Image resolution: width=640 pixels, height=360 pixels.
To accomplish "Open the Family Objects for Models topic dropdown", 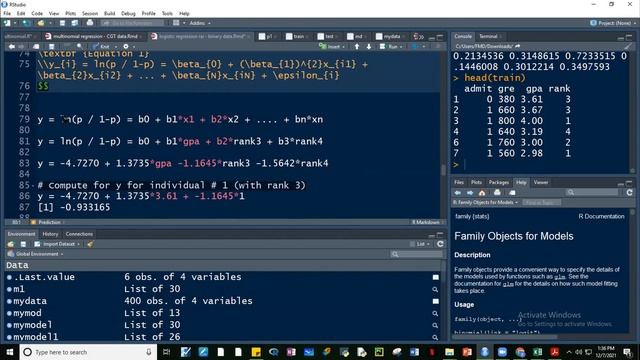I will 485,202.
